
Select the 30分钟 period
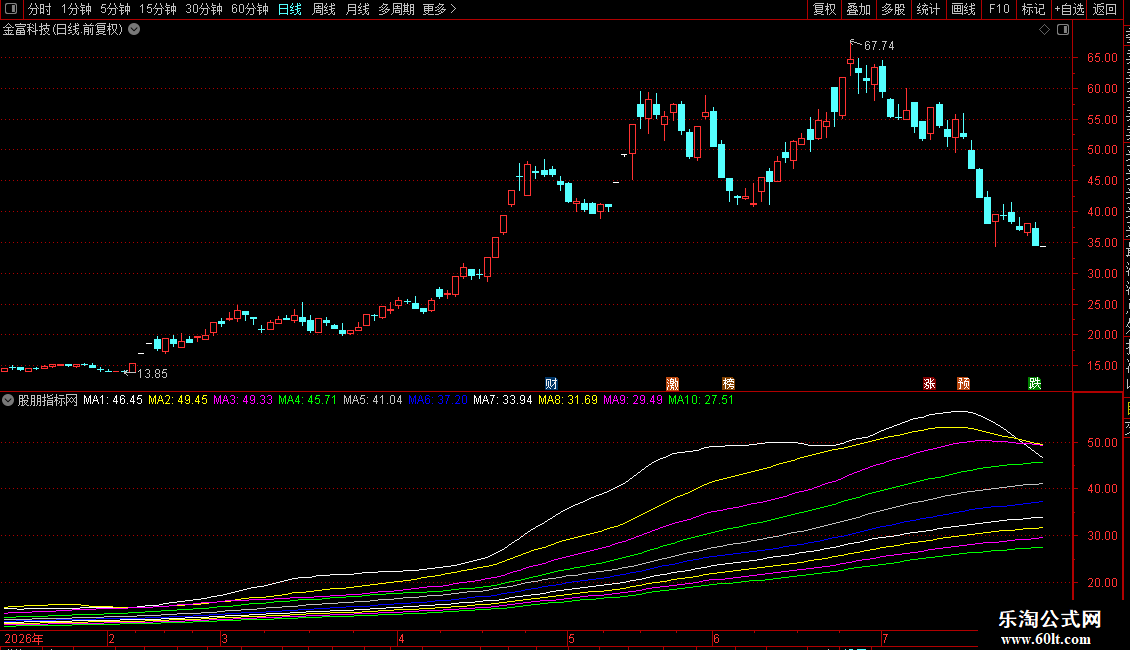pos(203,9)
